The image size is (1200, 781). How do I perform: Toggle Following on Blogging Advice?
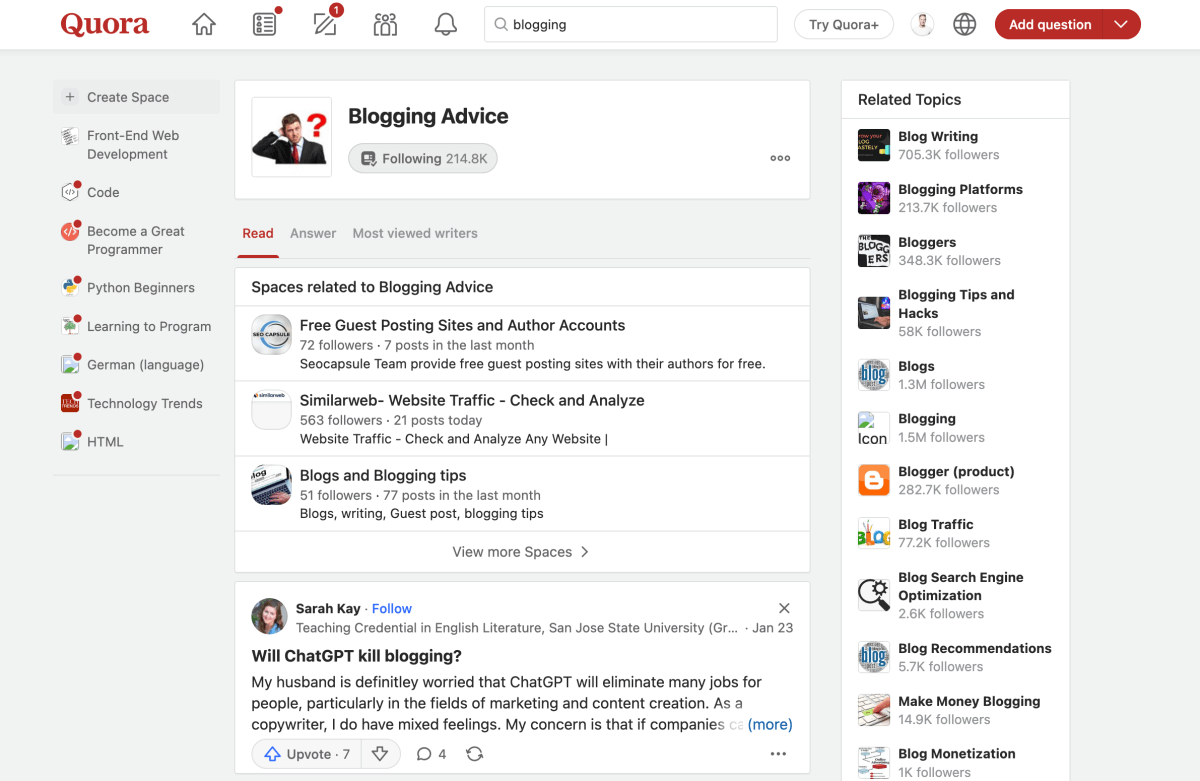click(423, 158)
